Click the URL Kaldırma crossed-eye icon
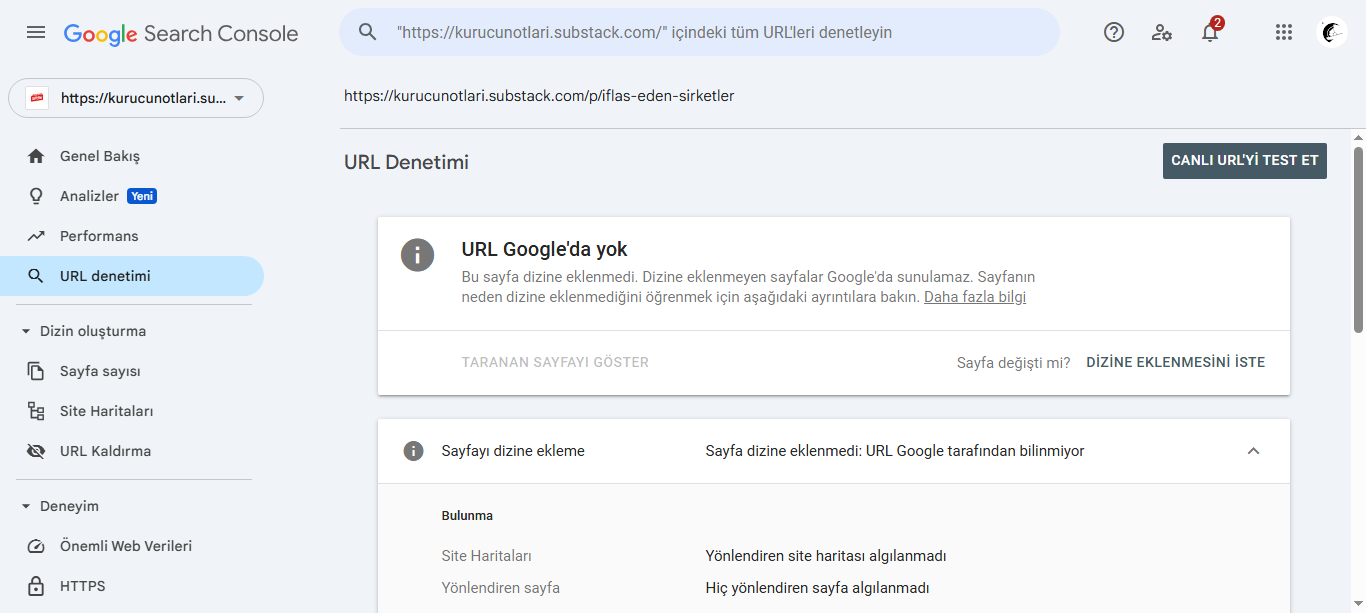 [x=36, y=451]
